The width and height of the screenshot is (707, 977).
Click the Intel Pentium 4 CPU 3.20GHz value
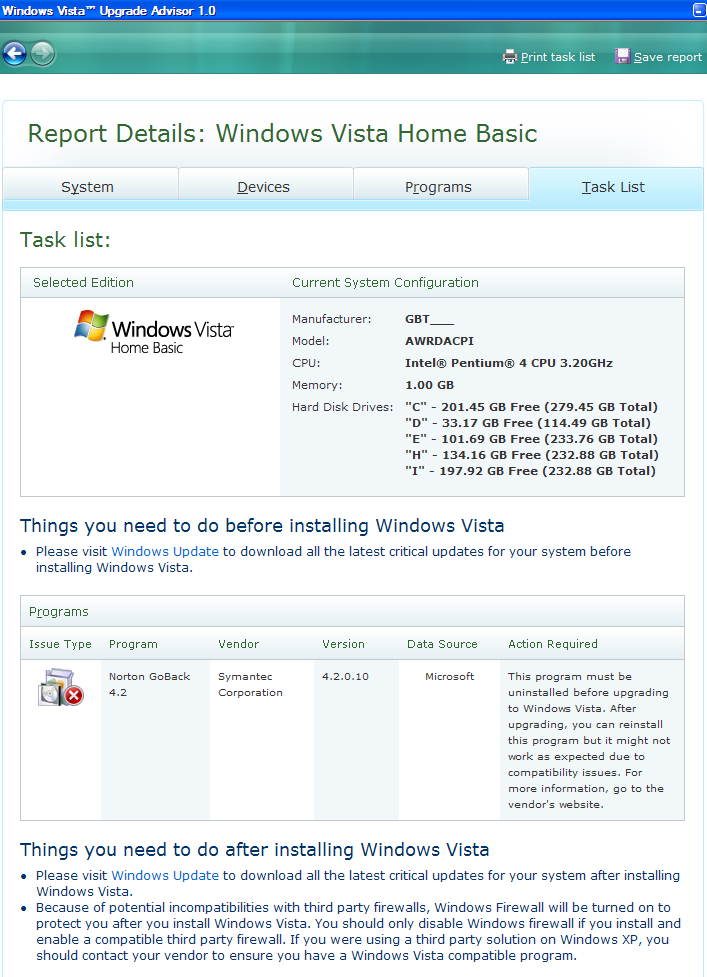509,363
